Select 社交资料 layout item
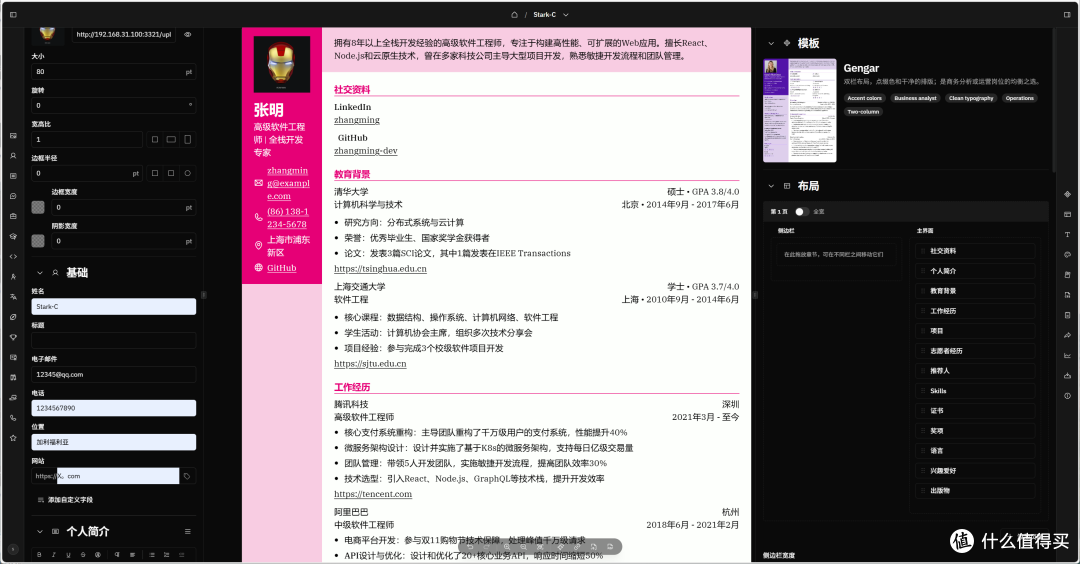This screenshot has width=1080, height=564. [x=975, y=251]
